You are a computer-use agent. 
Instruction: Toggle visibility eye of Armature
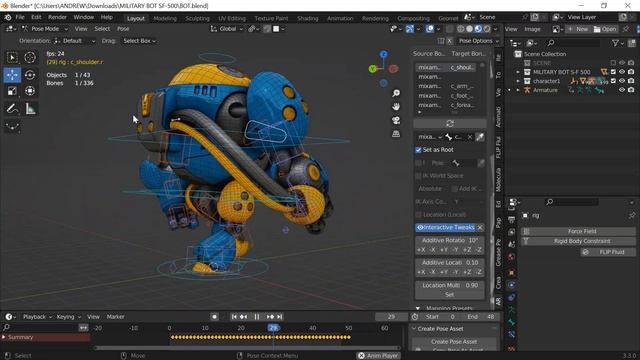tap(622, 90)
